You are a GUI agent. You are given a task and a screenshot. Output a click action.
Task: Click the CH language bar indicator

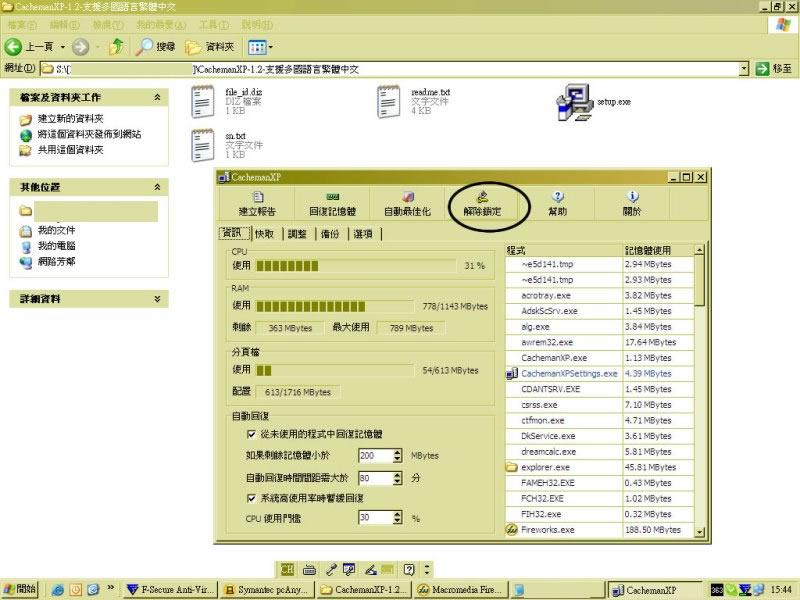(x=287, y=569)
